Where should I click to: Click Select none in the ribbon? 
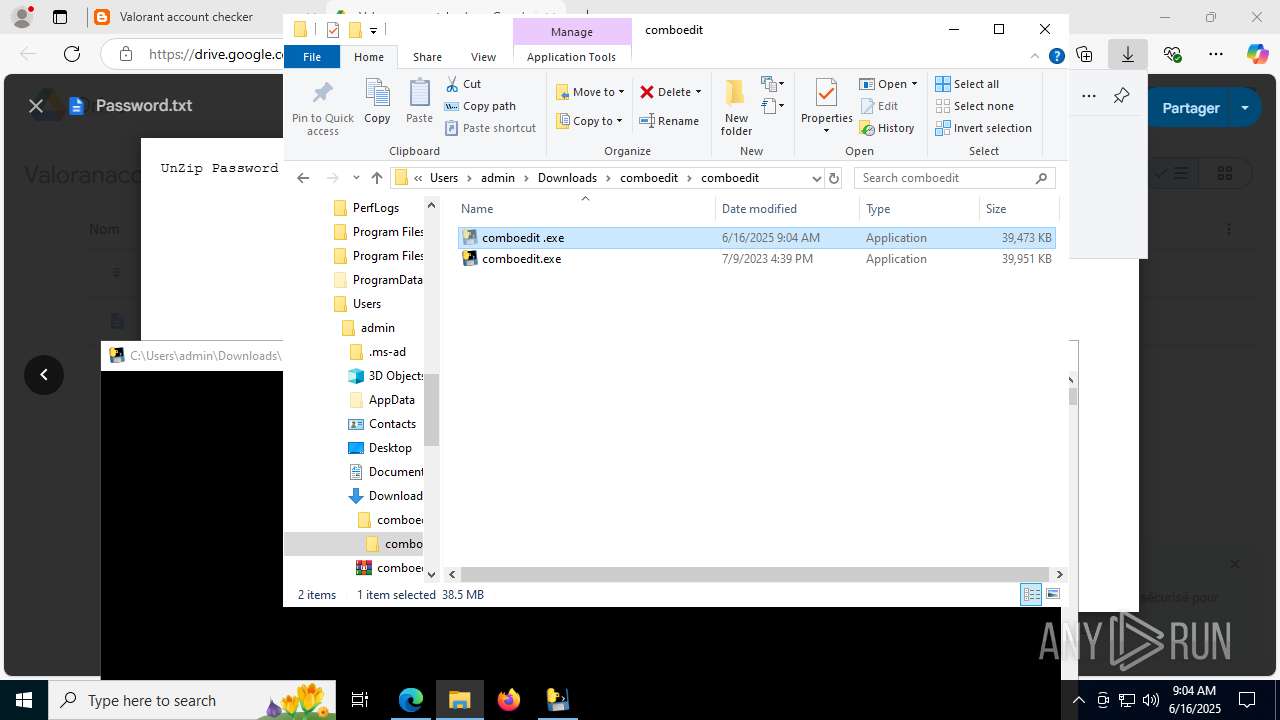click(974, 106)
